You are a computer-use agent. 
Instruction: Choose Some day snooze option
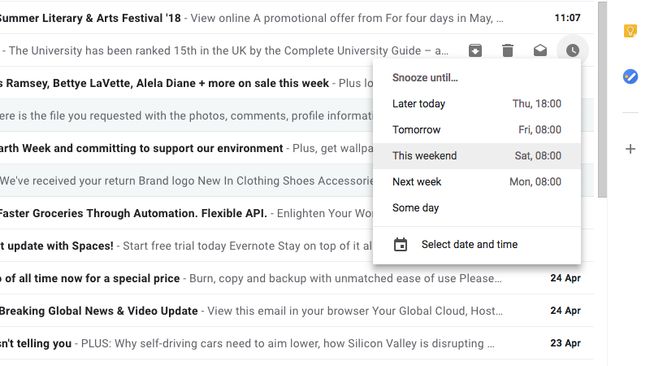[x=477, y=208]
